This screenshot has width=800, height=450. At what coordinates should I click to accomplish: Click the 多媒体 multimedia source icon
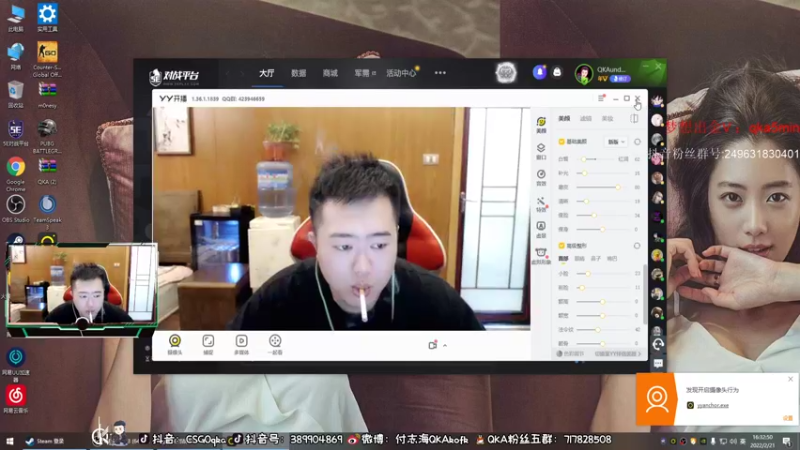click(241, 344)
